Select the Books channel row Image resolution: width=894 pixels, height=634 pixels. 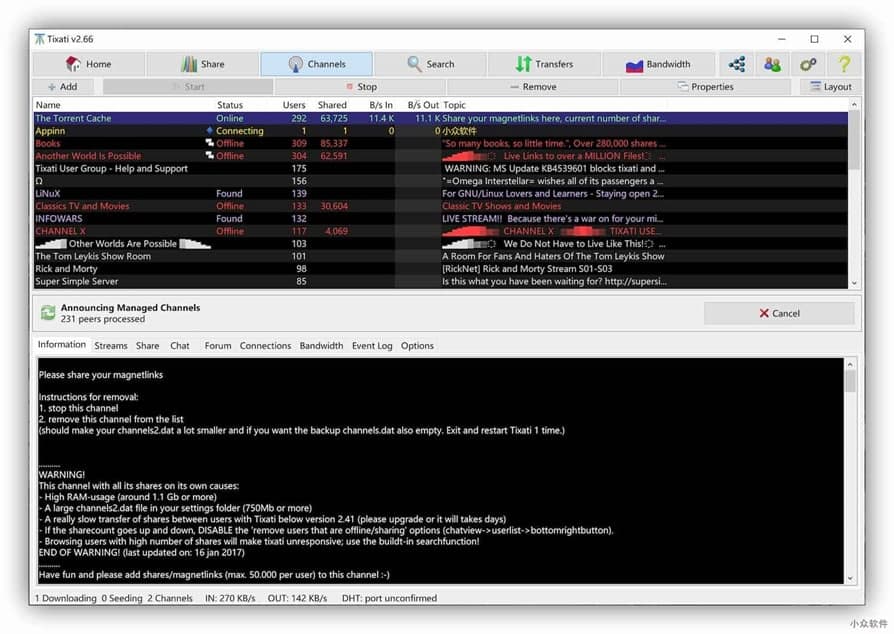tap(440, 143)
